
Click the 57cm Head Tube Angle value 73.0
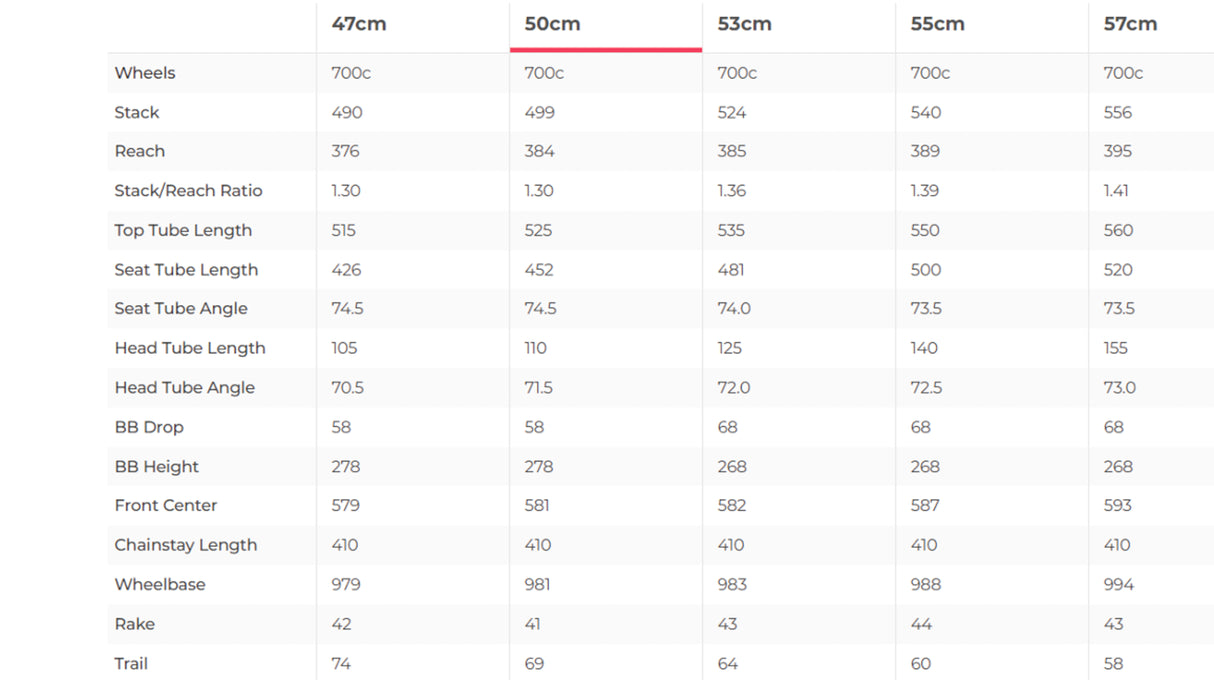pos(1119,388)
